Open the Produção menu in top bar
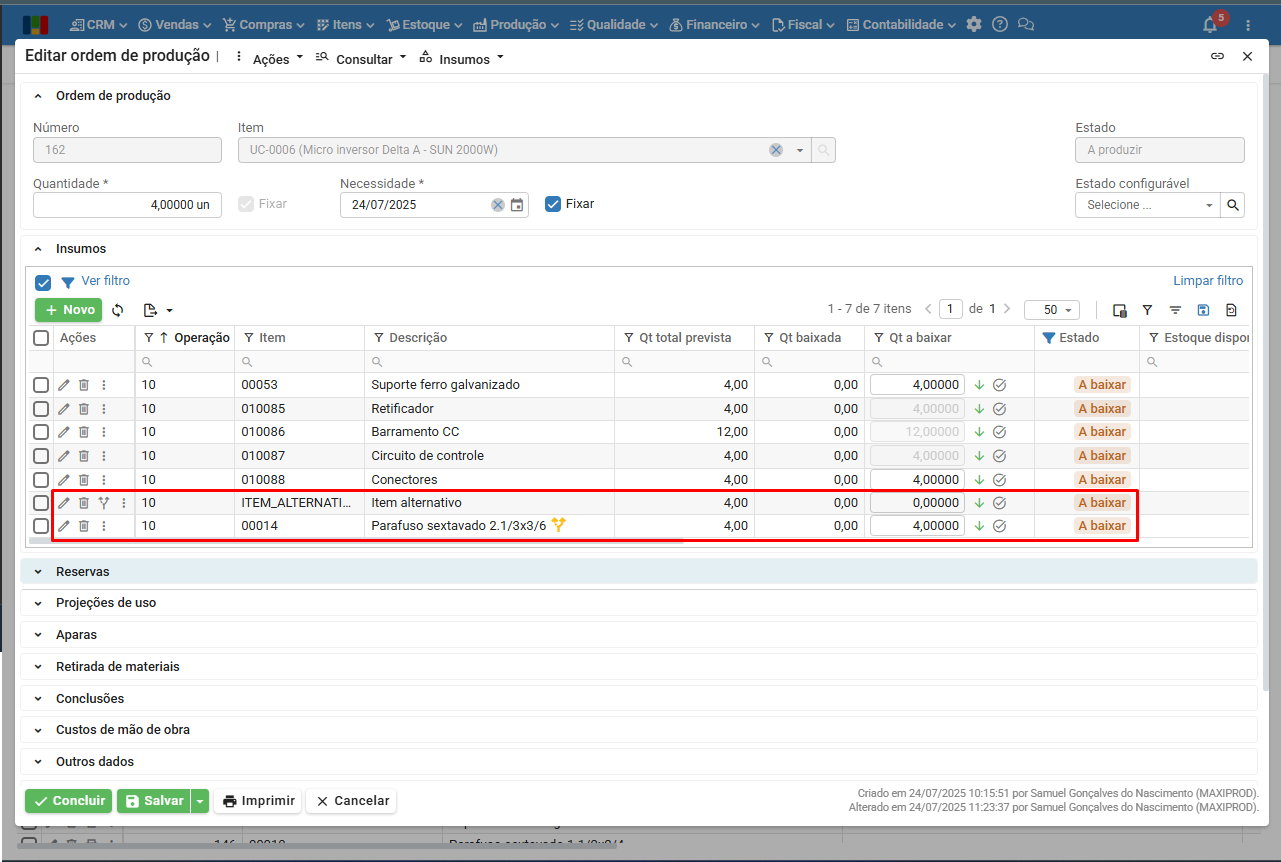Image resolution: width=1281 pixels, height=862 pixels. pos(516,25)
